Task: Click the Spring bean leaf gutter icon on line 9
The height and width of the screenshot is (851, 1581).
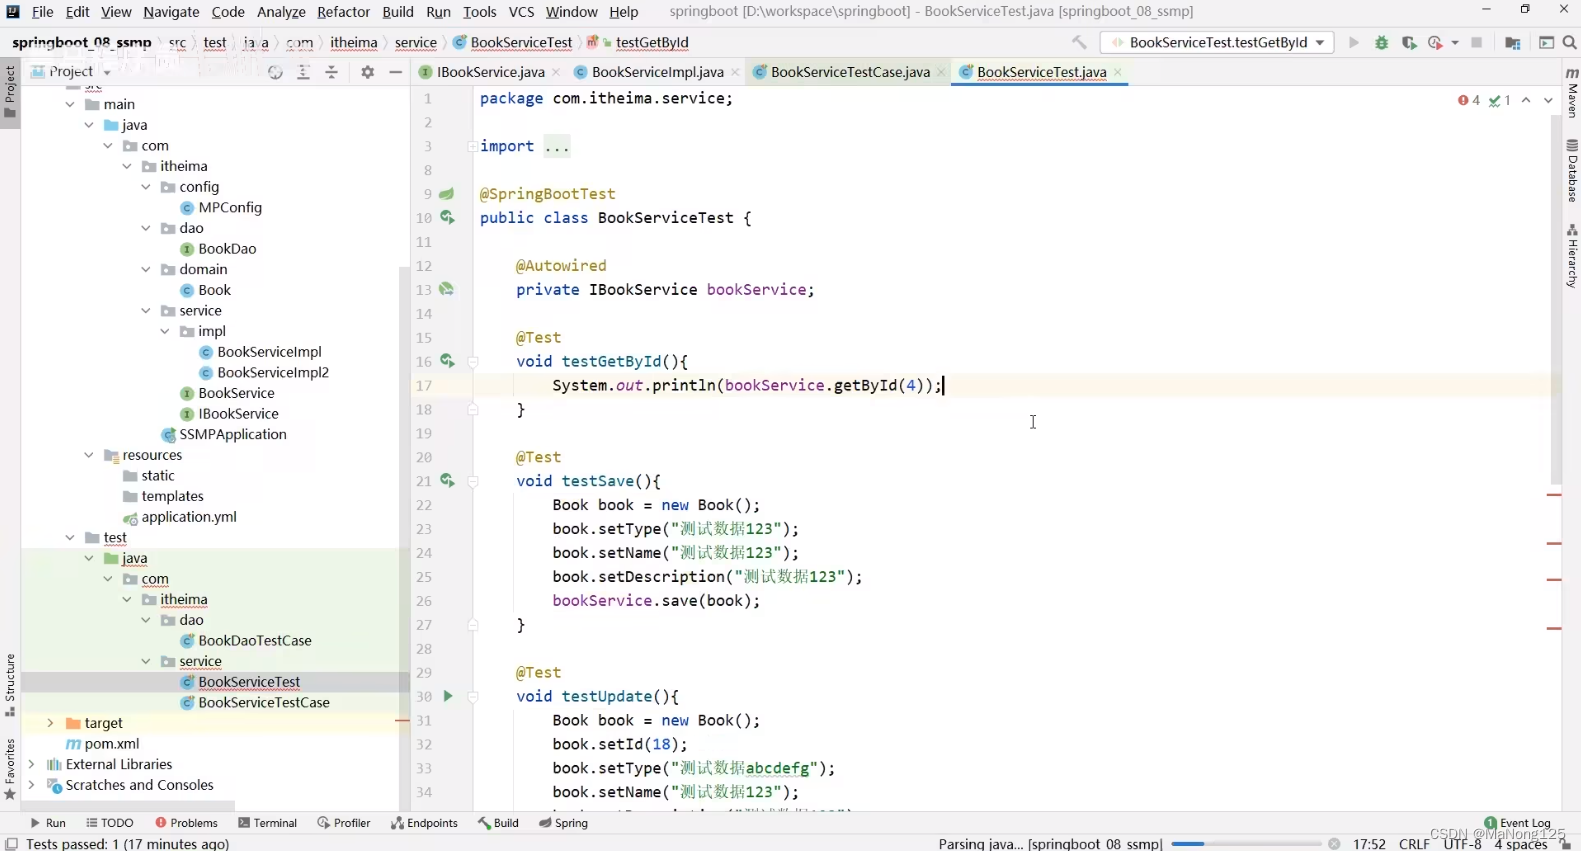Action: [x=447, y=193]
